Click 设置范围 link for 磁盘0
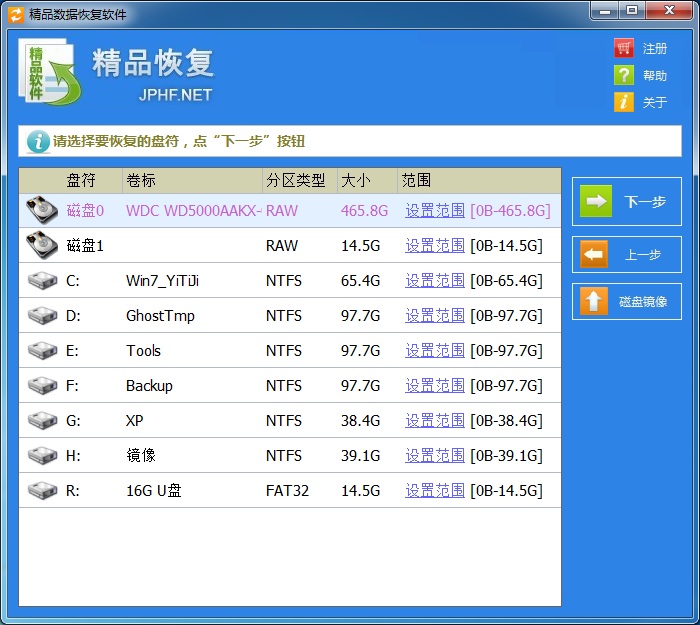 point(435,210)
